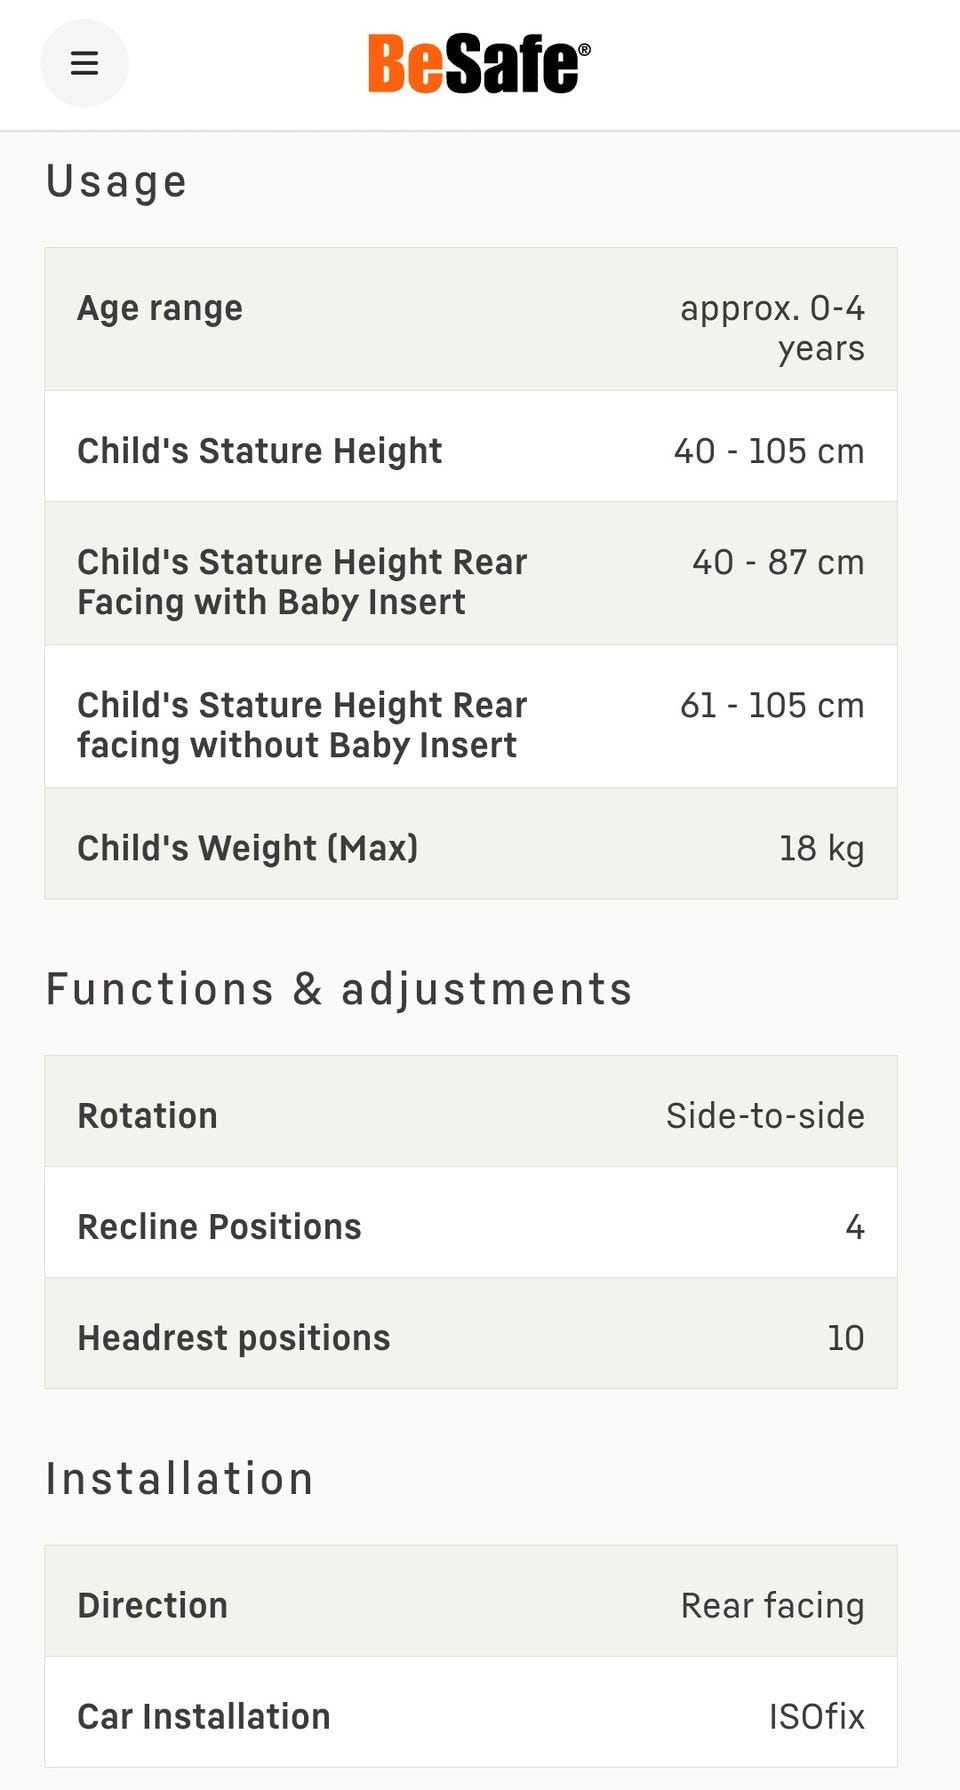Image resolution: width=960 pixels, height=1790 pixels.
Task: Click the Installation section heading
Action: click(x=180, y=1479)
